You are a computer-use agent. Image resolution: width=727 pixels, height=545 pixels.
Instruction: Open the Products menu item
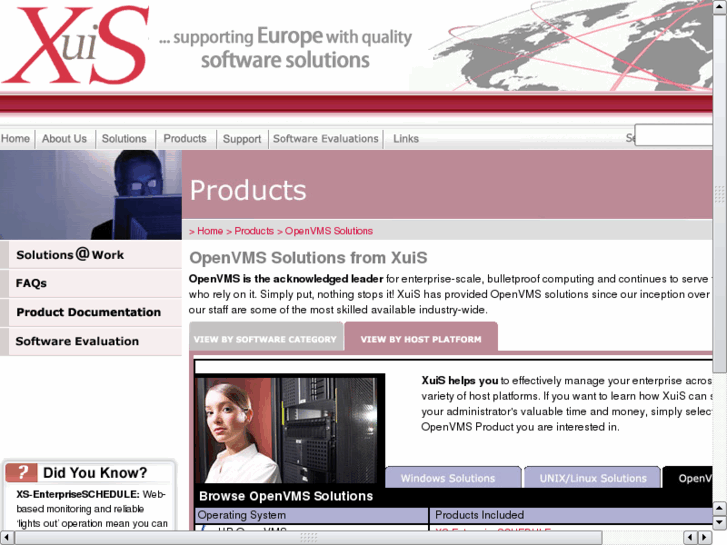pyautogui.click(x=185, y=139)
